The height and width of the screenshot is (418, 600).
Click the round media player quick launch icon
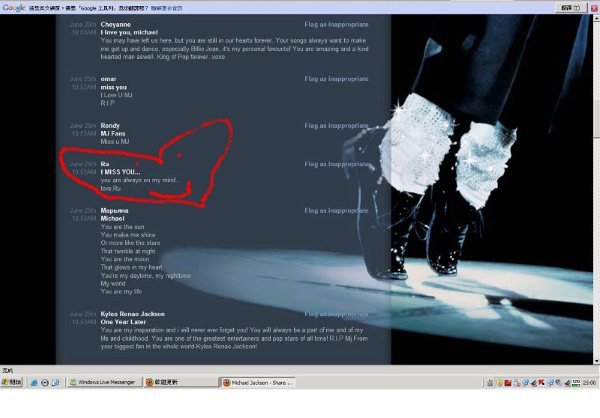(x=44, y=382)
